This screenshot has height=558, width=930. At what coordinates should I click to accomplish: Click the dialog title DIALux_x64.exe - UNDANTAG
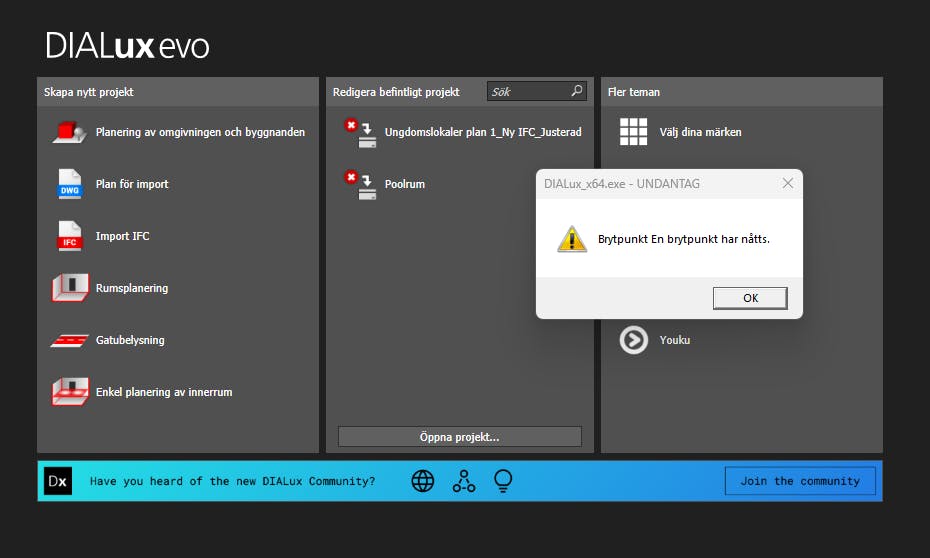click(622, 184)
